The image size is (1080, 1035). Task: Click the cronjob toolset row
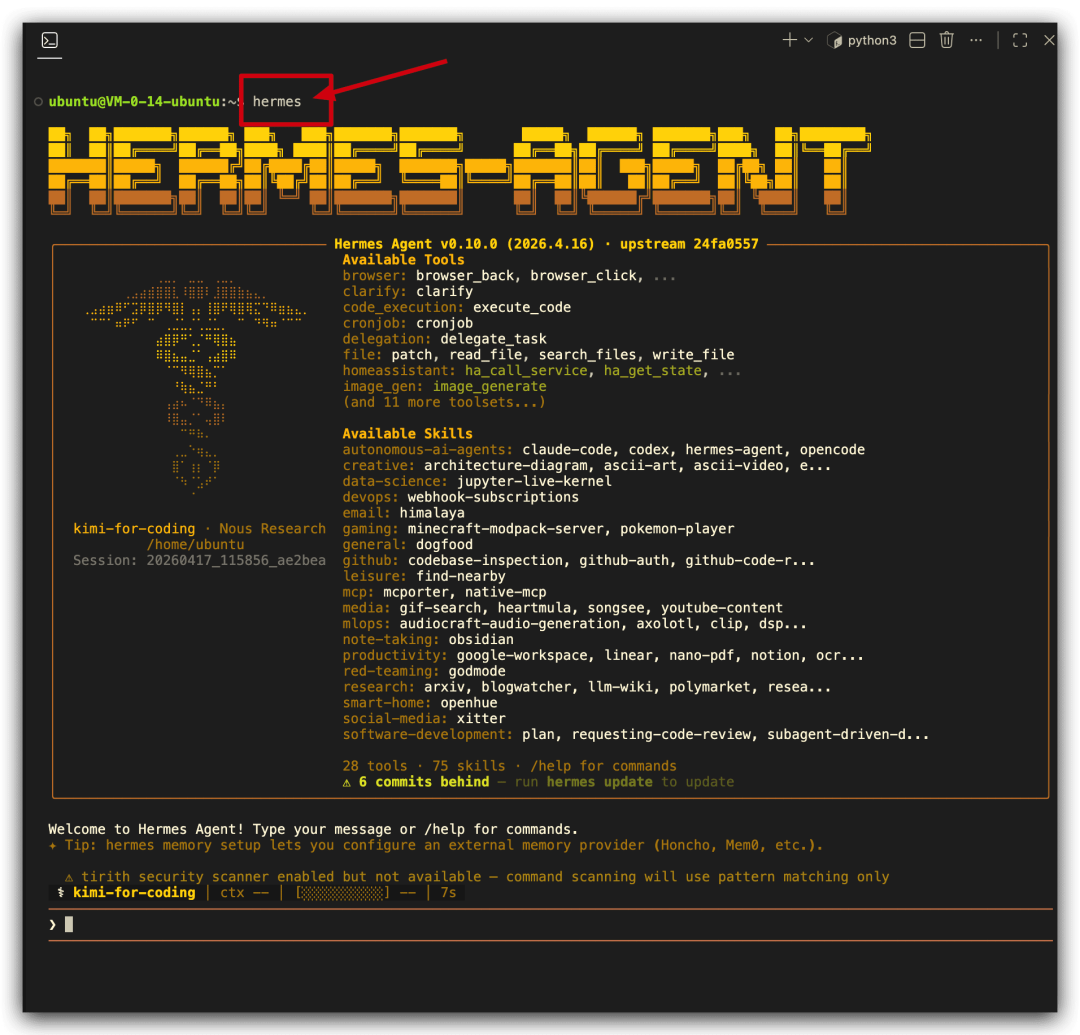408,323
